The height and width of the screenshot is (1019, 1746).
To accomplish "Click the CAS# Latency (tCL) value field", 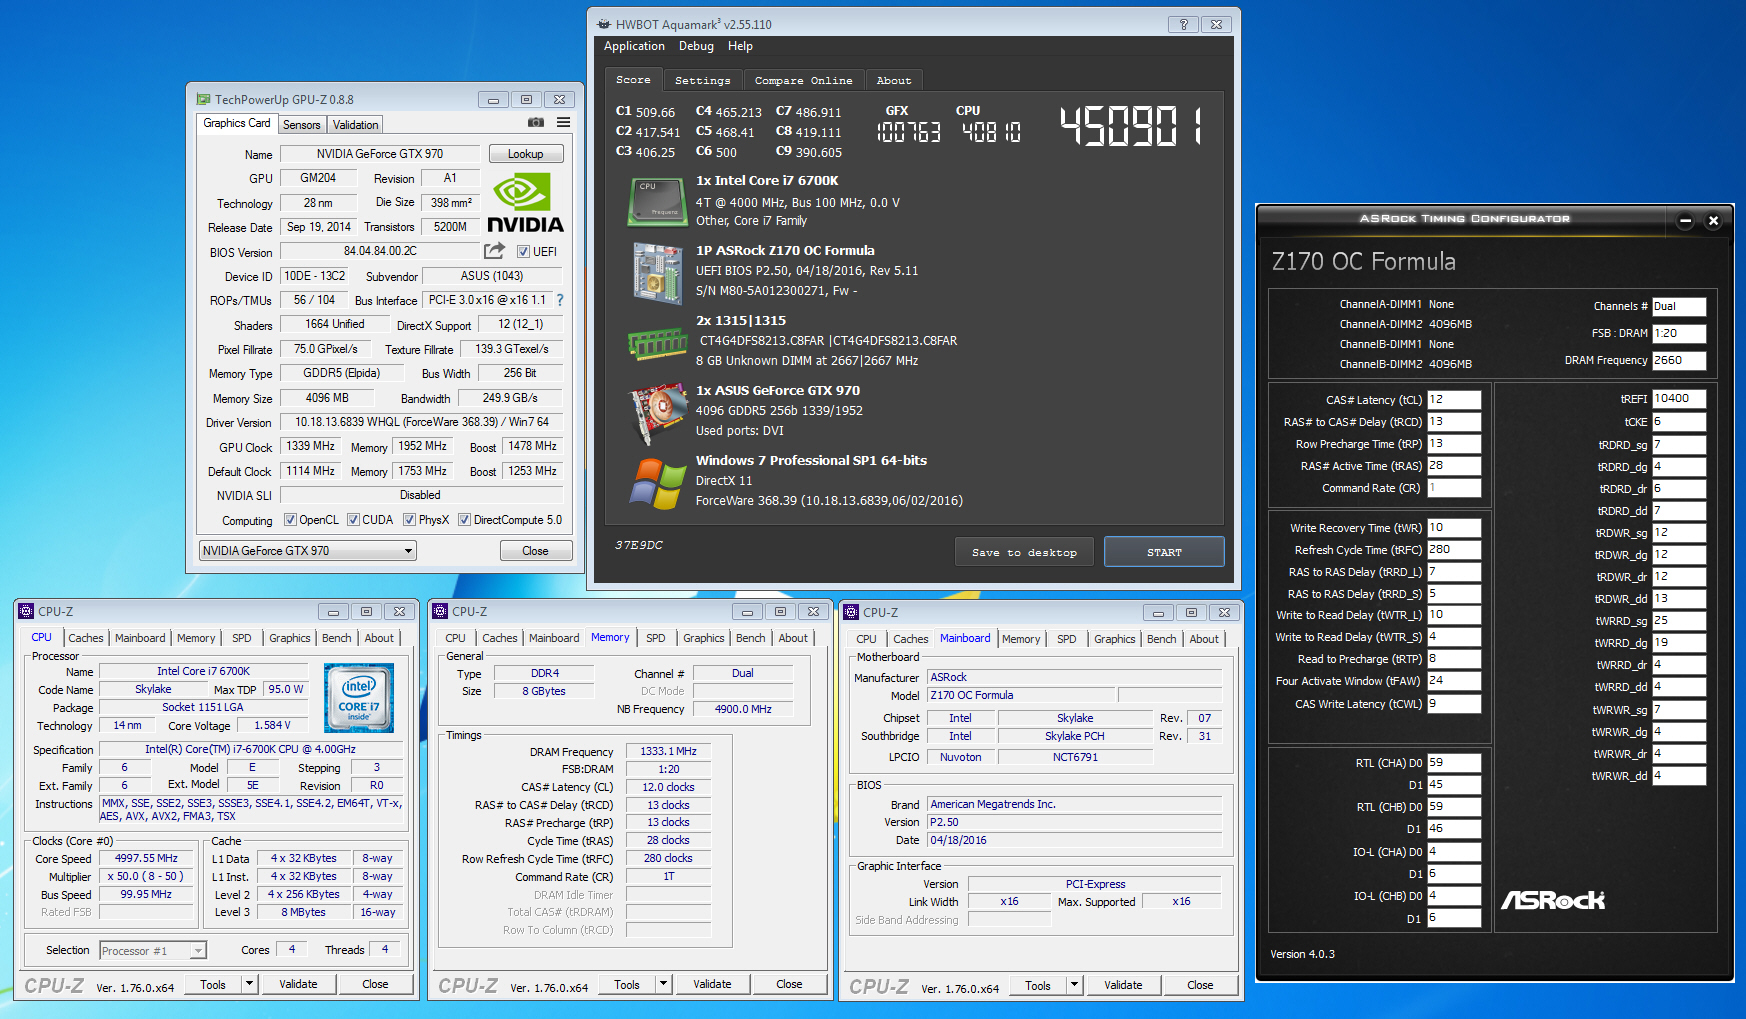I will point(1454,400).
